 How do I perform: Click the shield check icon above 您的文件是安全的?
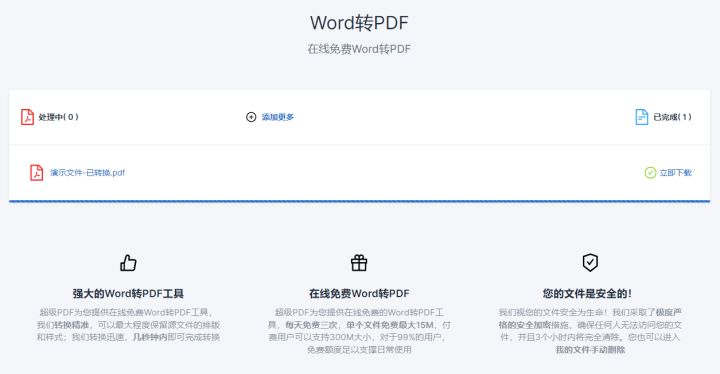(590, 262)
